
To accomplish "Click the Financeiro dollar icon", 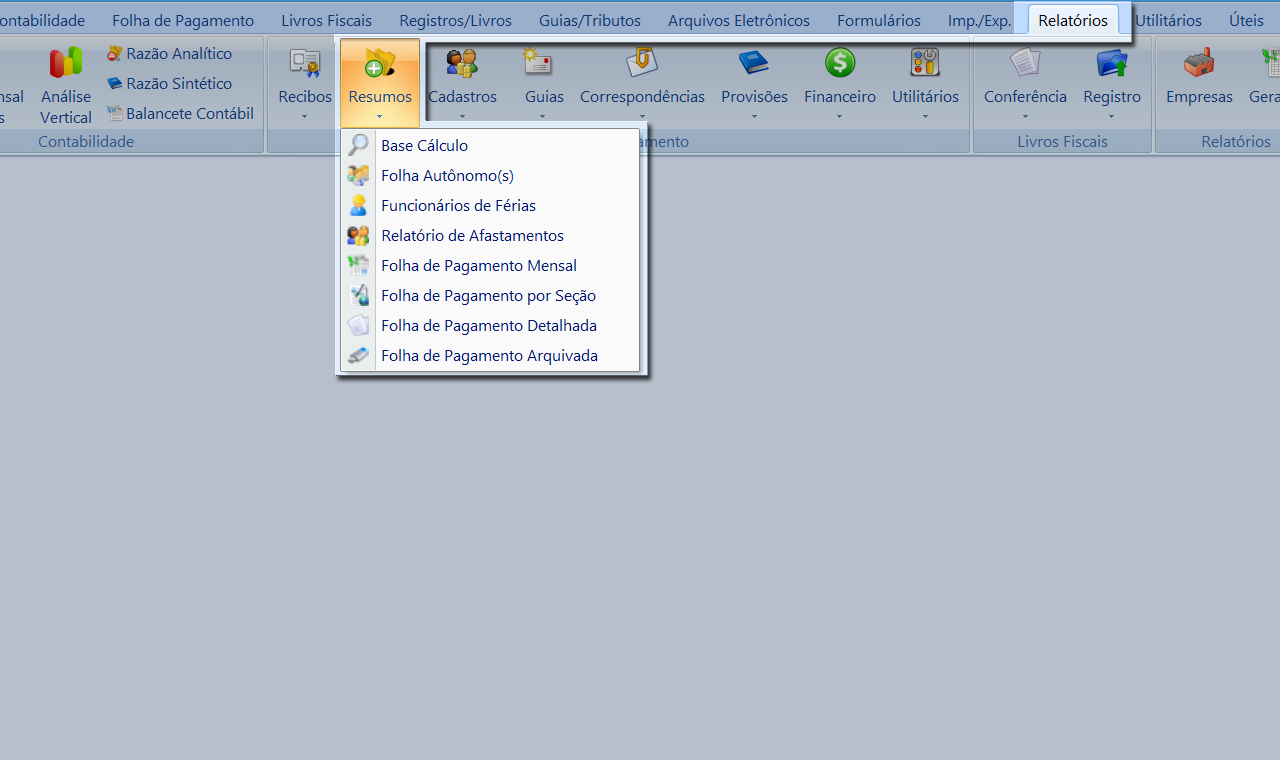I will pyautogui.click(x=840, y=63).
